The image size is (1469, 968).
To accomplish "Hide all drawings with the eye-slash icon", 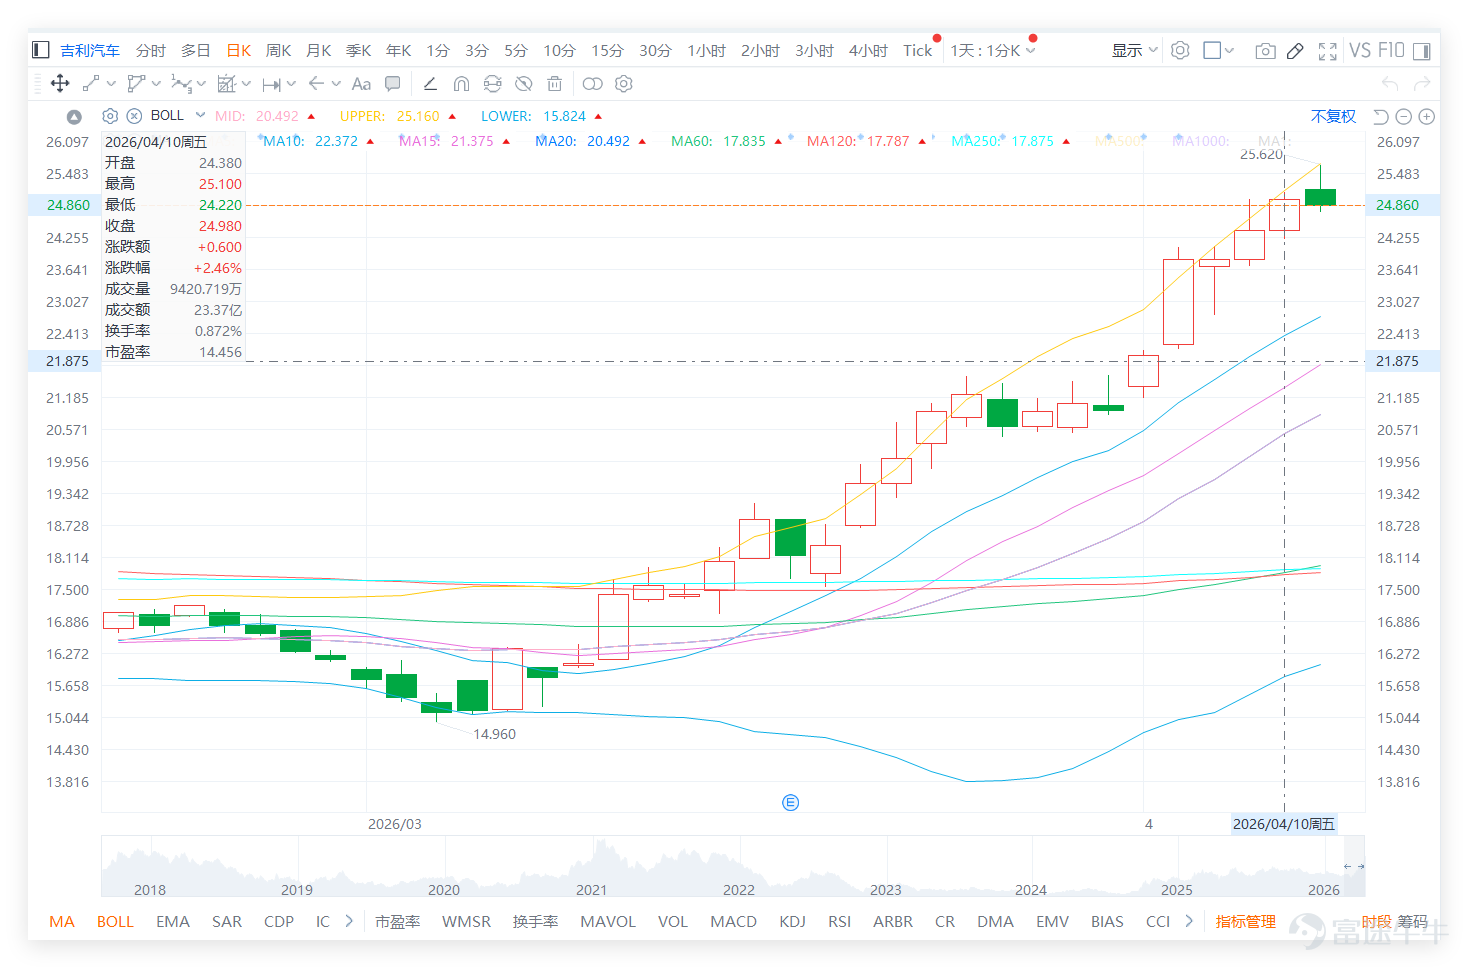I will tap(523, 84).
